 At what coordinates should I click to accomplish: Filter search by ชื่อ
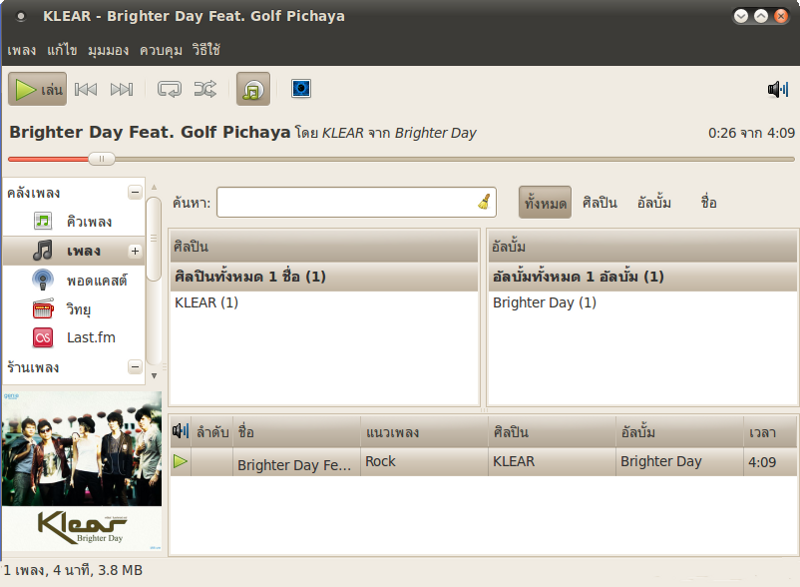click(709, 202)
